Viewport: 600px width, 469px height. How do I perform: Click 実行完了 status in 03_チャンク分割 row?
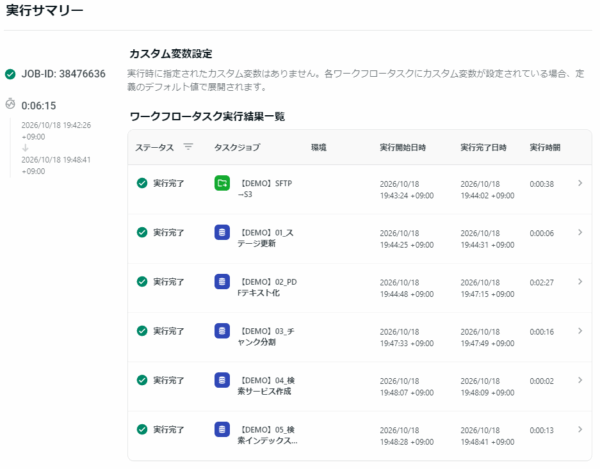[169, 331]
